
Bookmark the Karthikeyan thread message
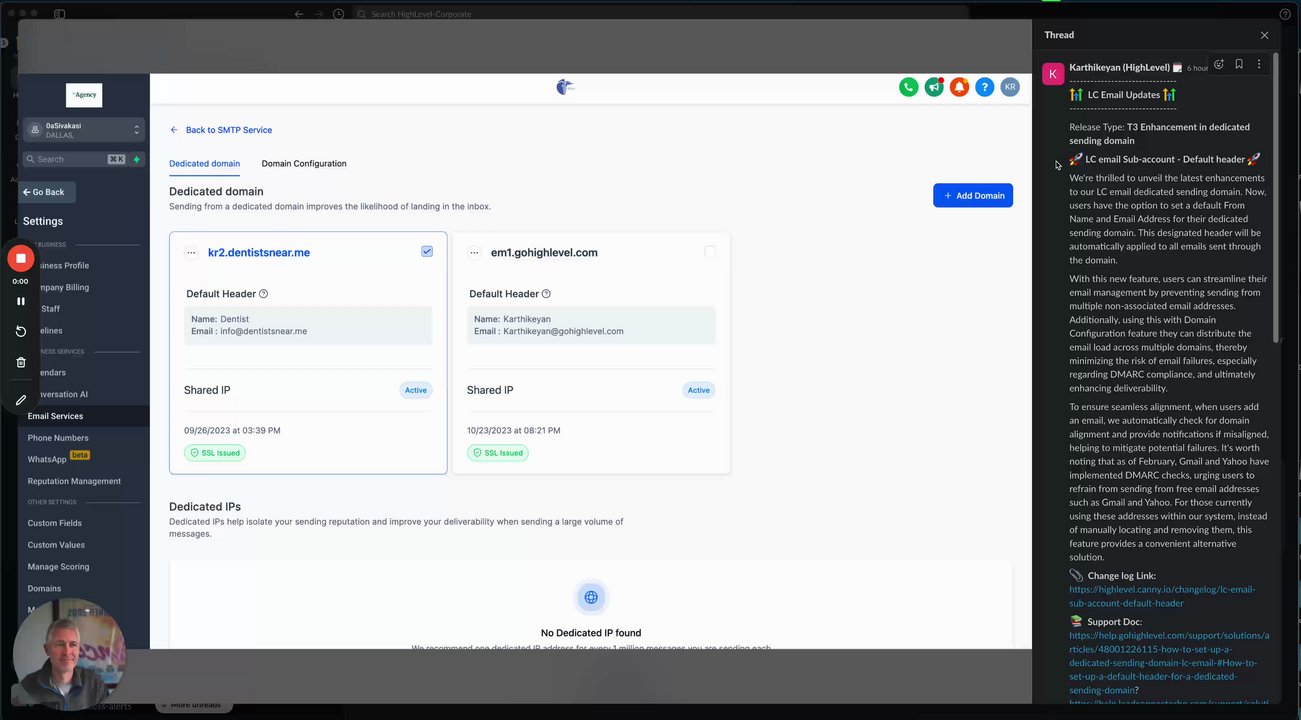1239,64
